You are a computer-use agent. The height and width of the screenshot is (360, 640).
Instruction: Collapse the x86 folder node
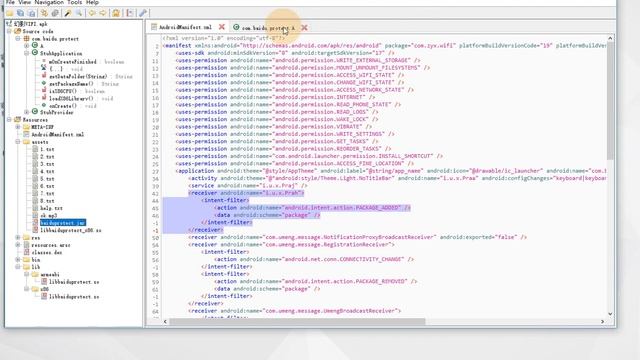tap(27, 289)
